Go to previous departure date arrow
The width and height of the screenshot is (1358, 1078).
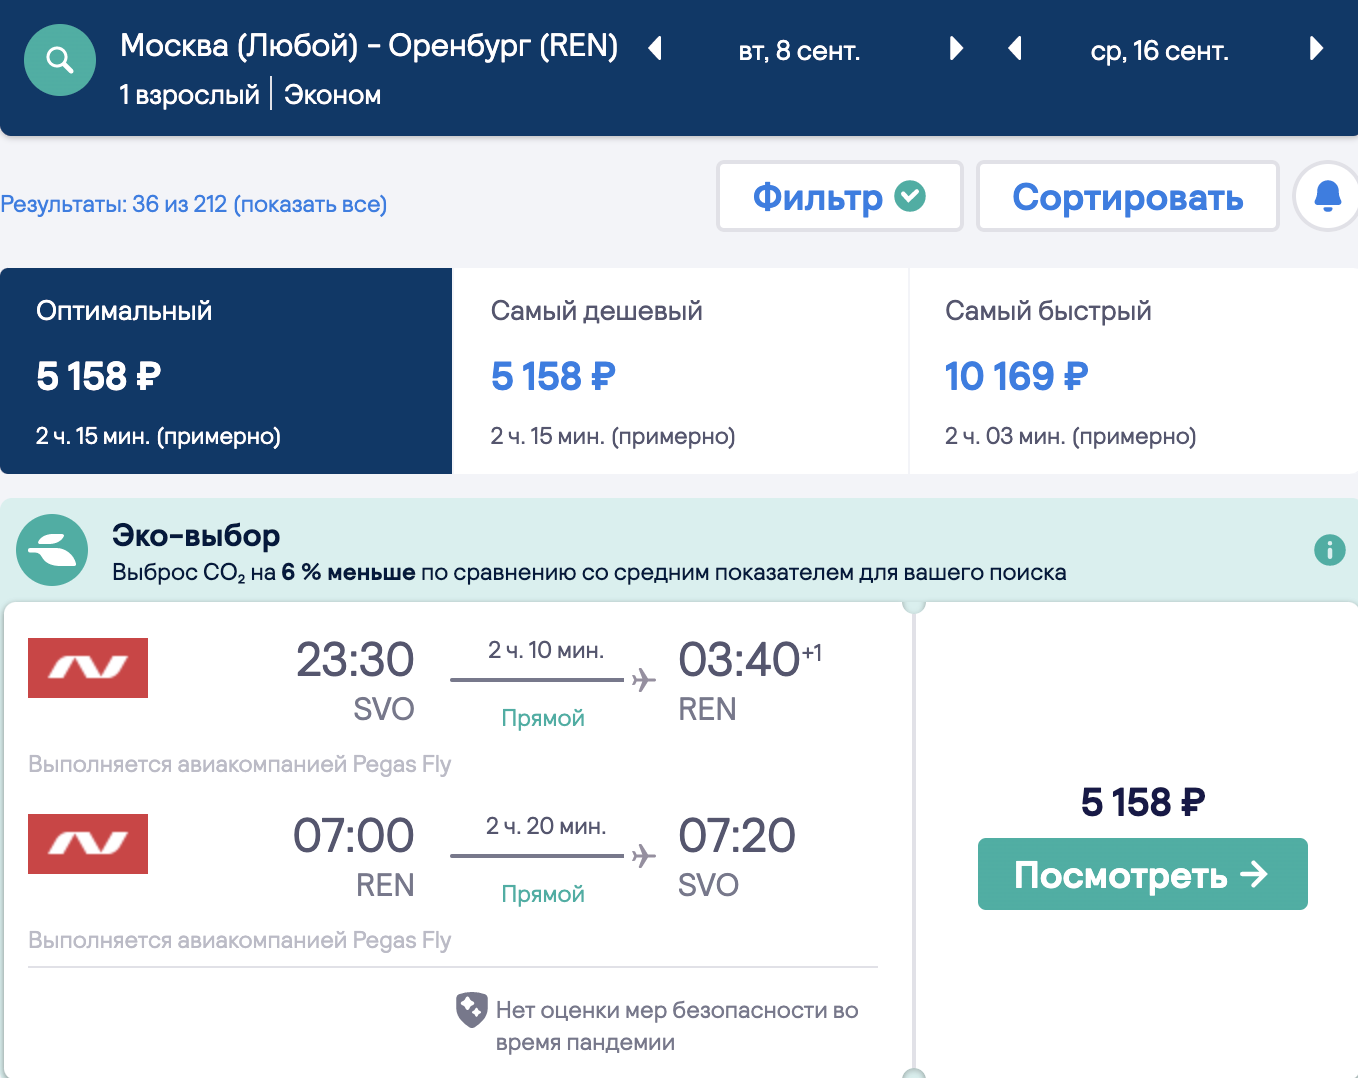point(655,48)
